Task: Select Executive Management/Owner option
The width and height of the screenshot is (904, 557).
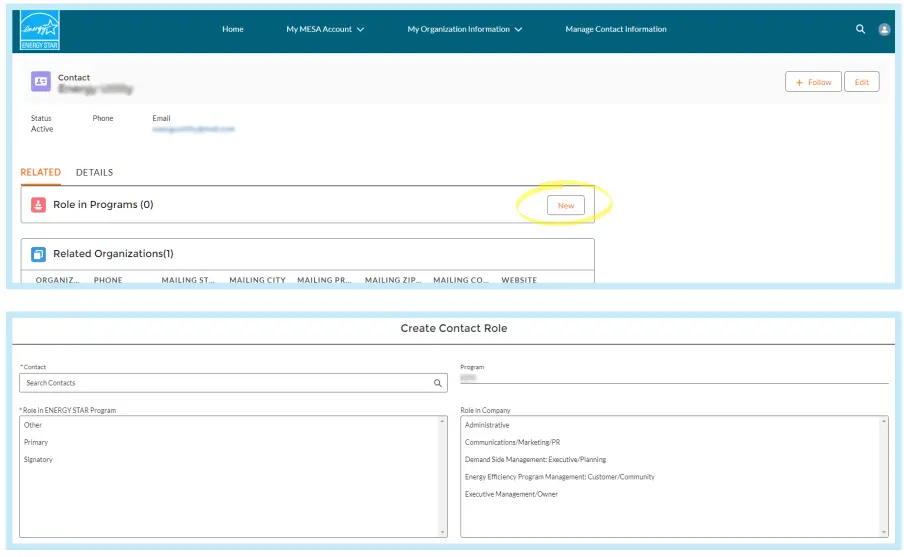Action: [x=511, y=494]
